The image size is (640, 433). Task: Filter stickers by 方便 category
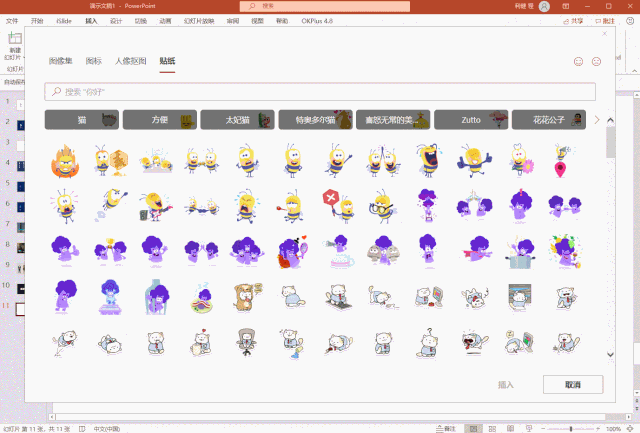pos(160,120)
